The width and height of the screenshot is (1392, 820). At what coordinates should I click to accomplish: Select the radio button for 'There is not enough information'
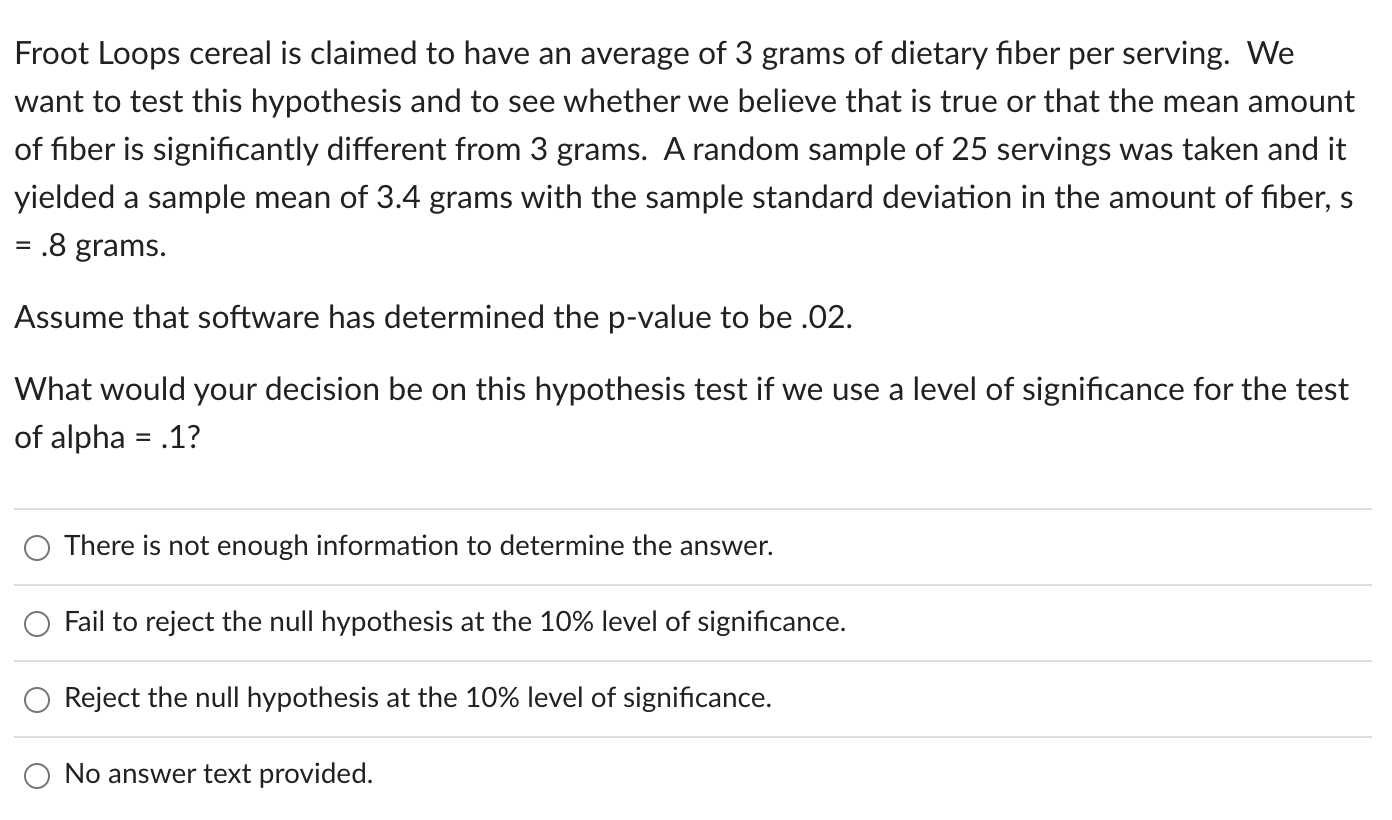[x=36, y=546]
